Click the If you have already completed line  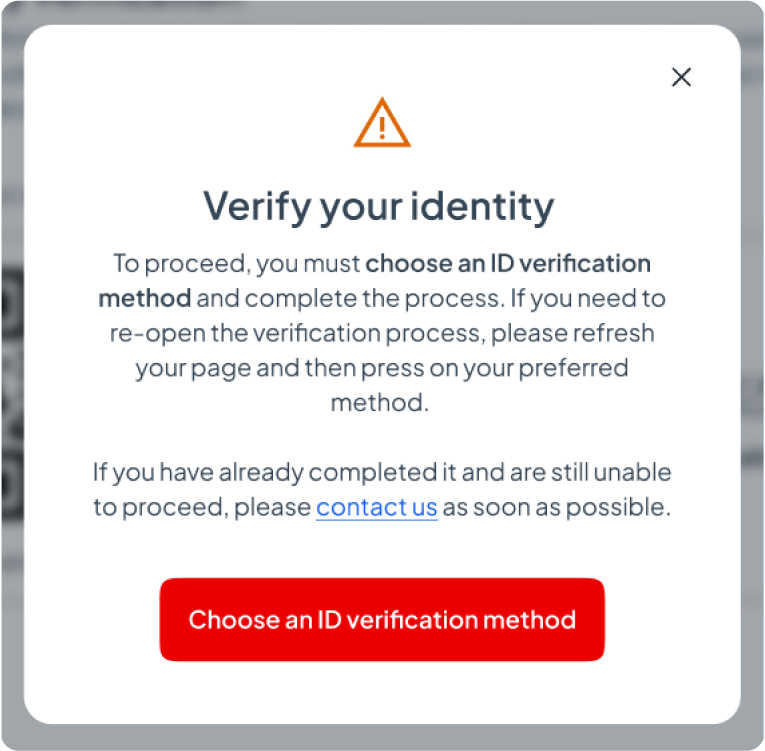tap(382, 472)
